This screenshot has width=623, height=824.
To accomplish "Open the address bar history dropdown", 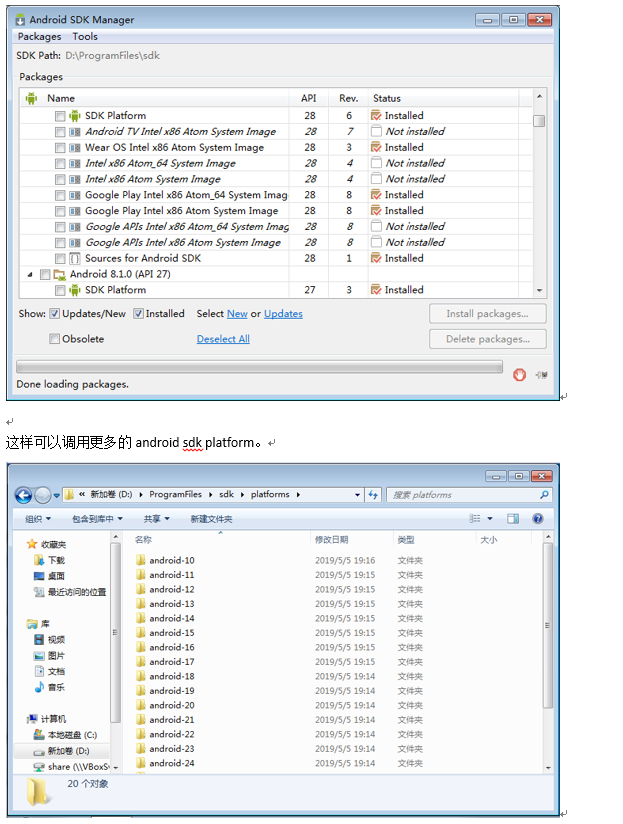I will pyautogui.click(x=357, y=495).
